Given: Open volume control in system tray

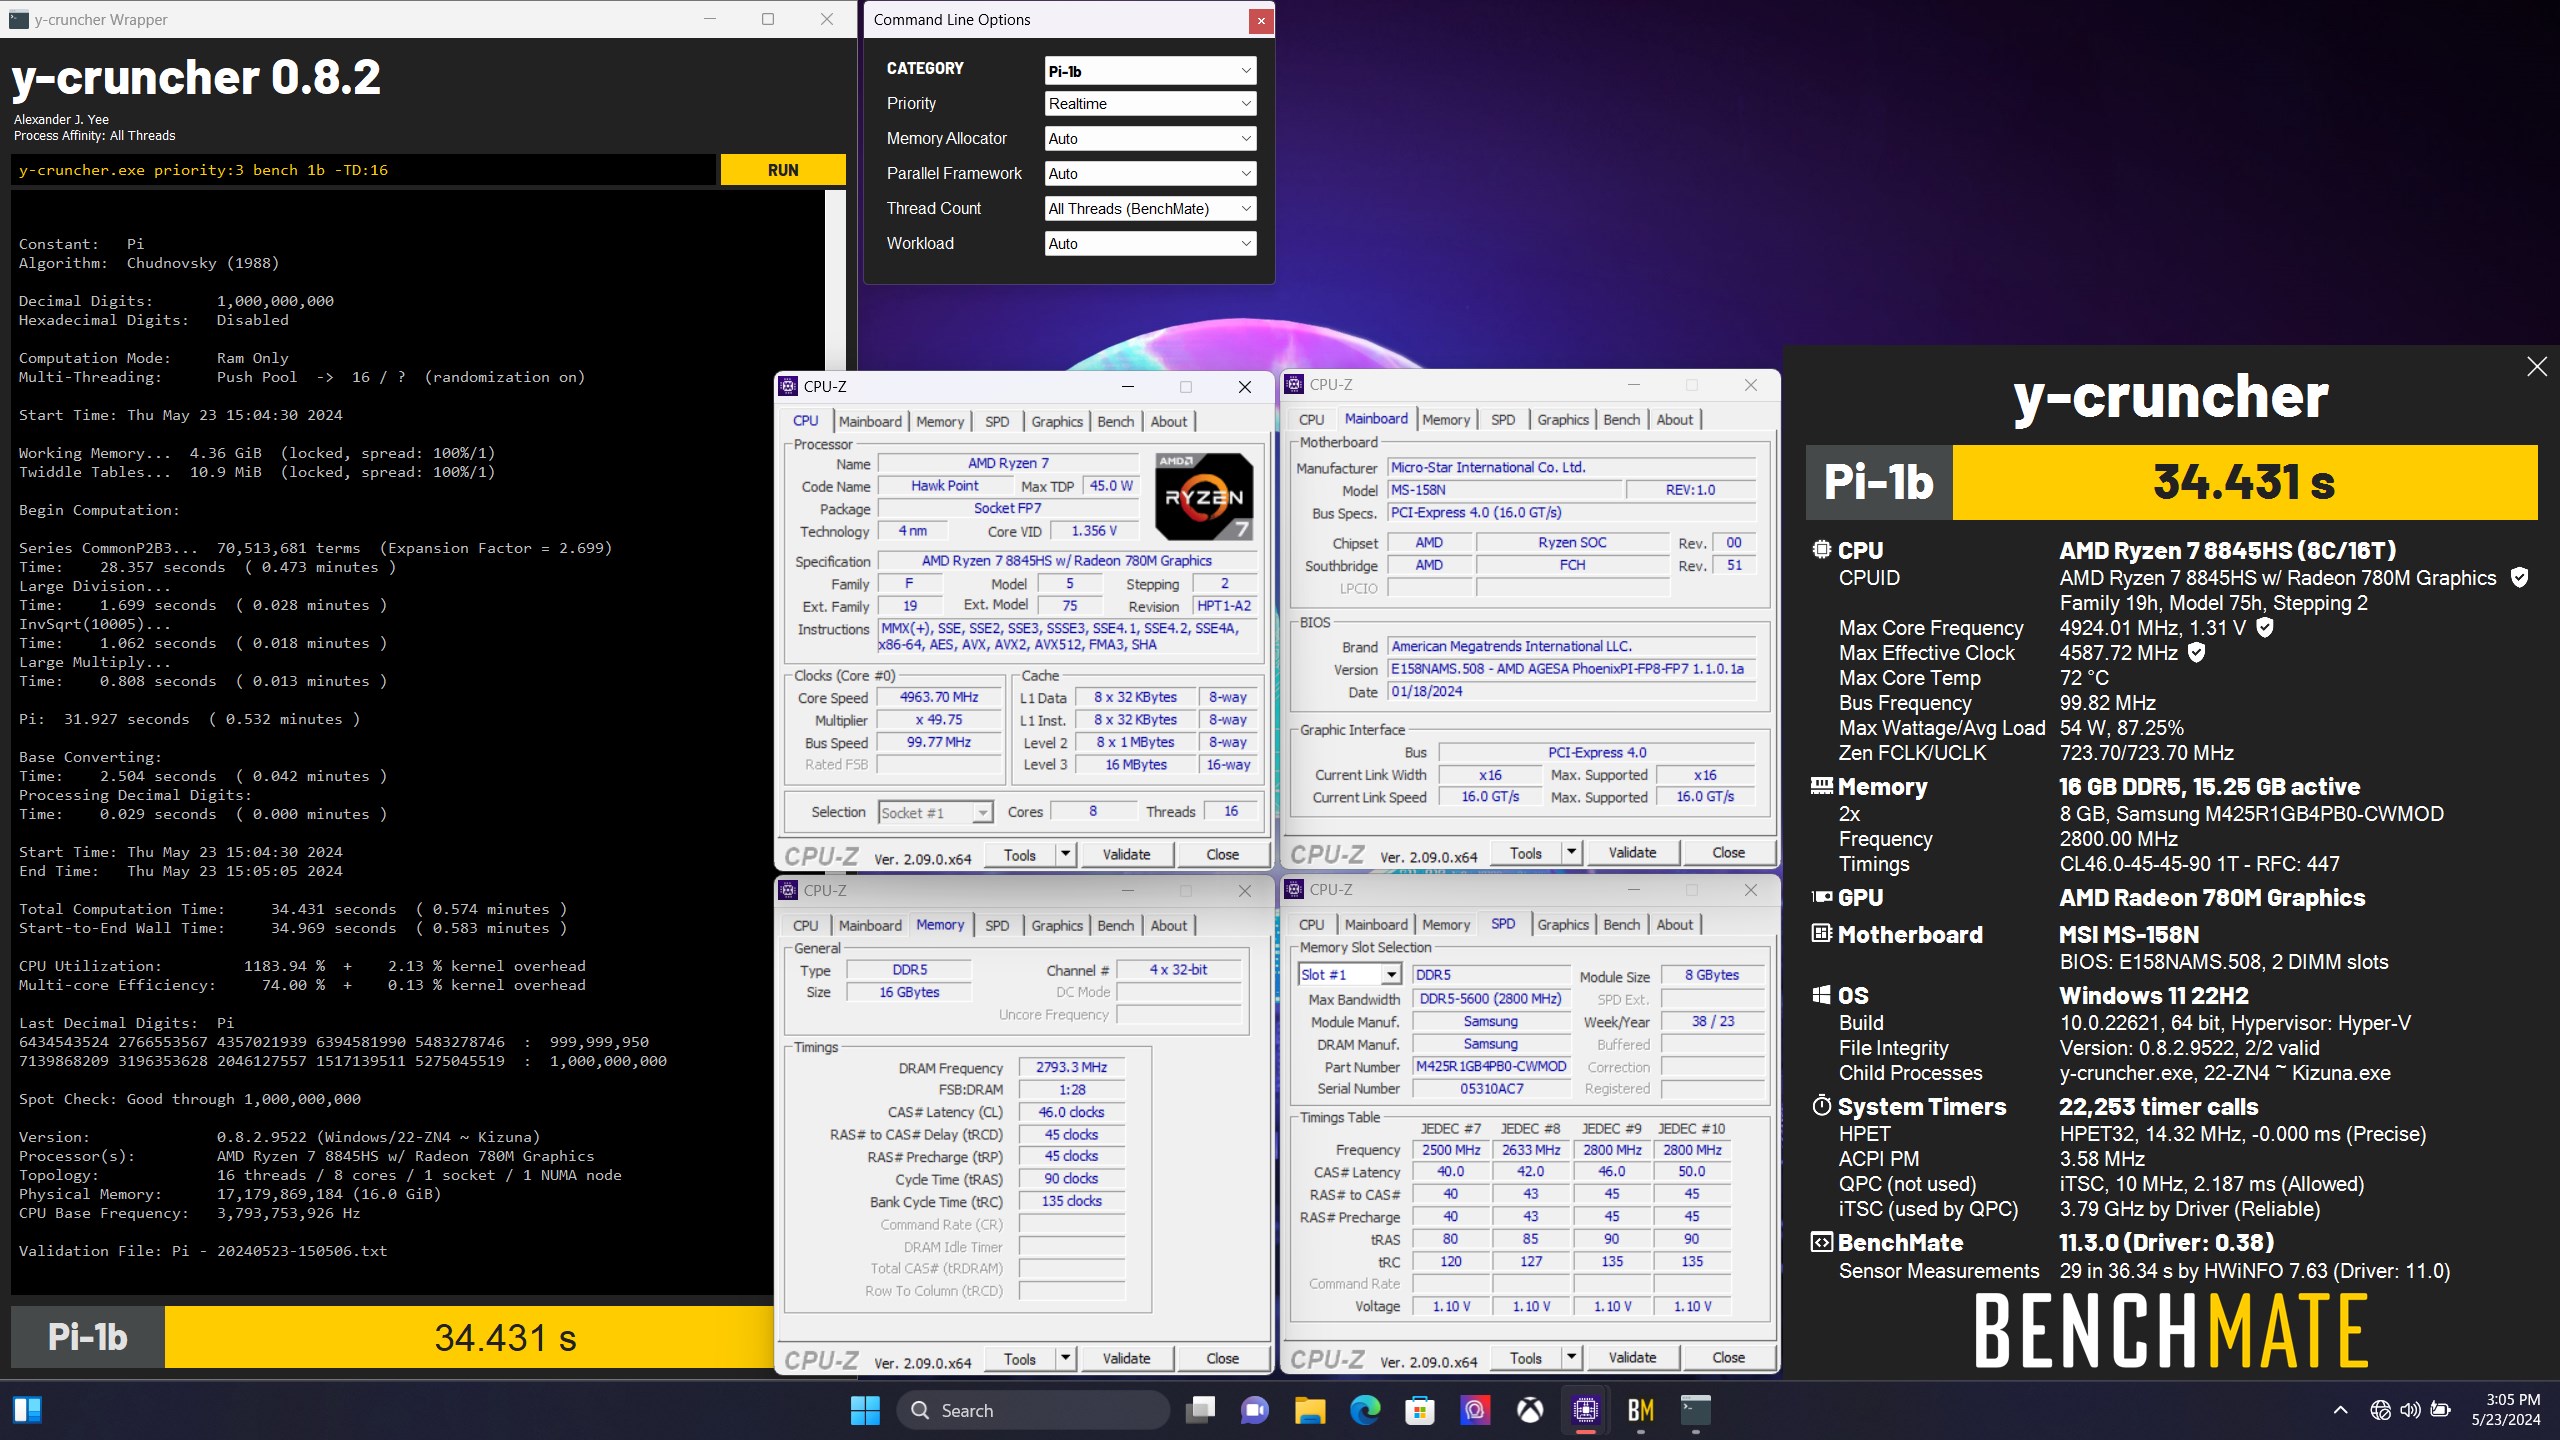Looking at the screenshot, I should pyautogui.click(x=2410, y=1411).
